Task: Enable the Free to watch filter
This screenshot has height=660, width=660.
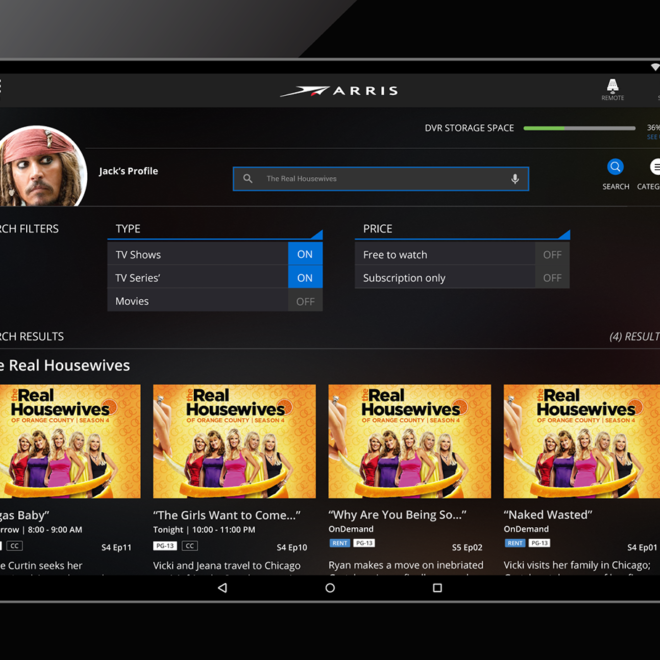Action: (x=552, y=255)
